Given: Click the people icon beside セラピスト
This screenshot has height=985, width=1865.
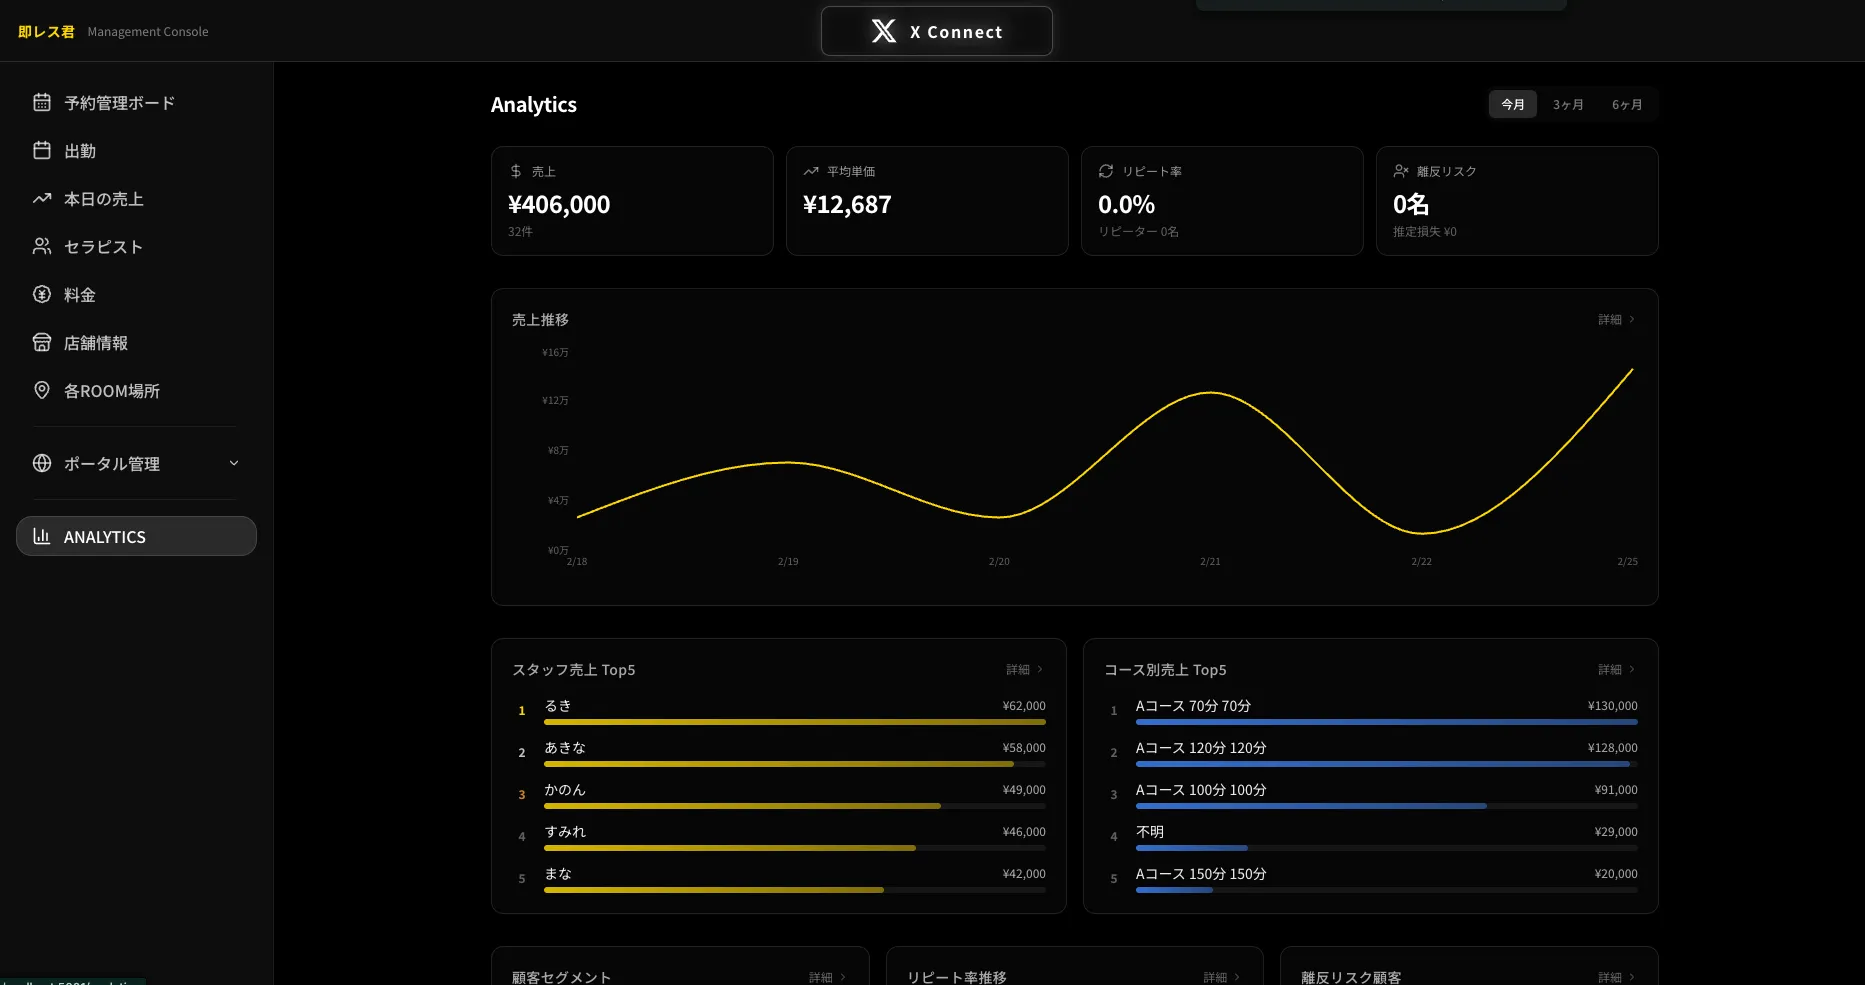Looking at the screenshot, I should (x=42, y=246).
